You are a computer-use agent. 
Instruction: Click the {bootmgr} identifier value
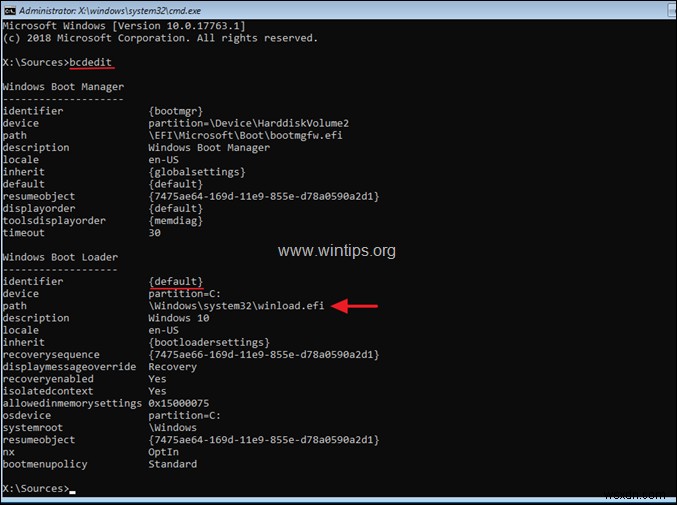[x=175, y=111]
